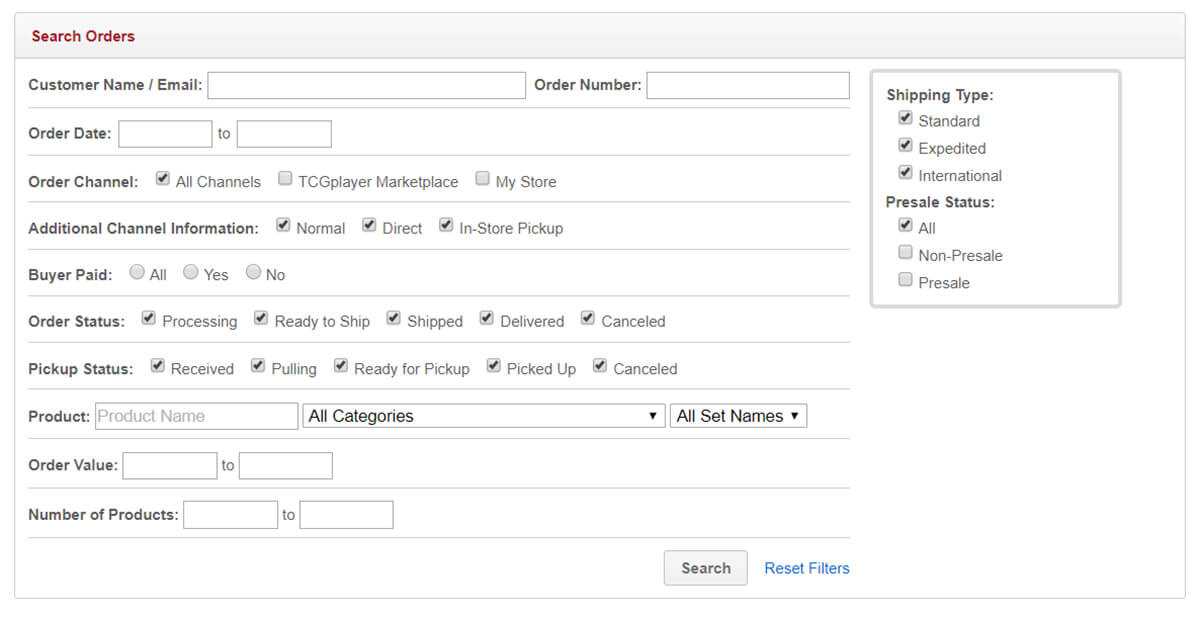Click the Order Date end field

click(284, 134)
